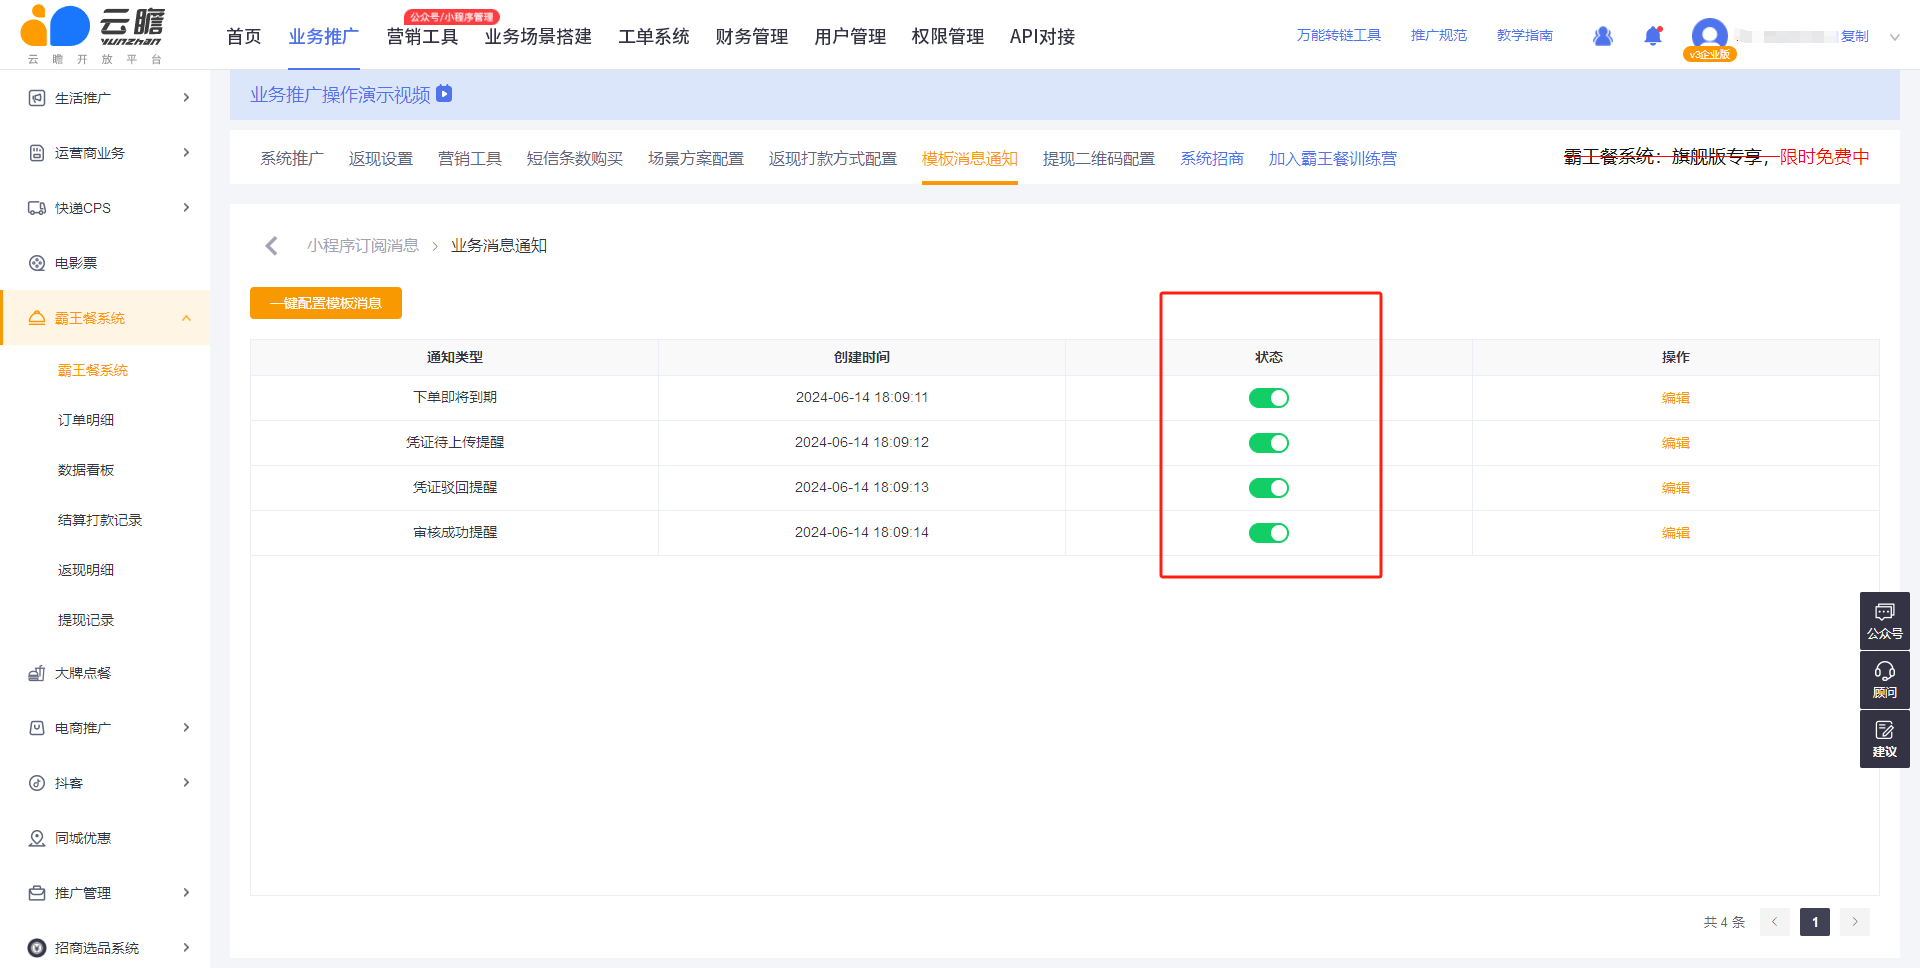Open 营销工具 in top navigation

(422, 37)
